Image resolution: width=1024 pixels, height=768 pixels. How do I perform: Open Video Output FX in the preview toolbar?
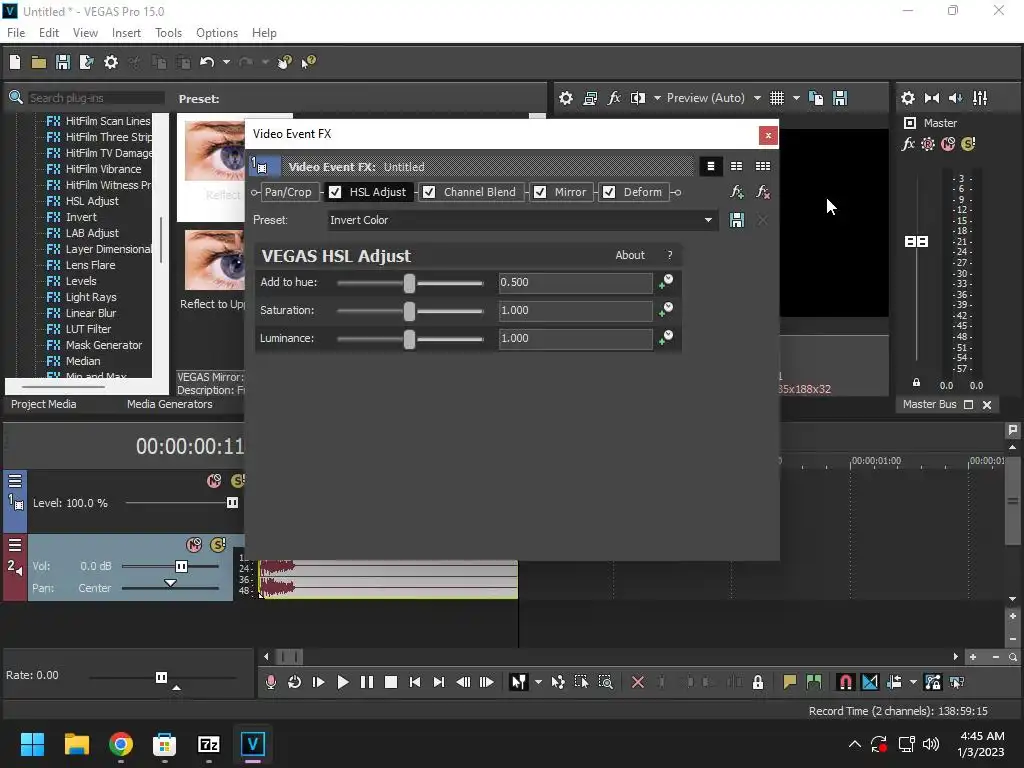pyautogui.click(x=614, y=98)
